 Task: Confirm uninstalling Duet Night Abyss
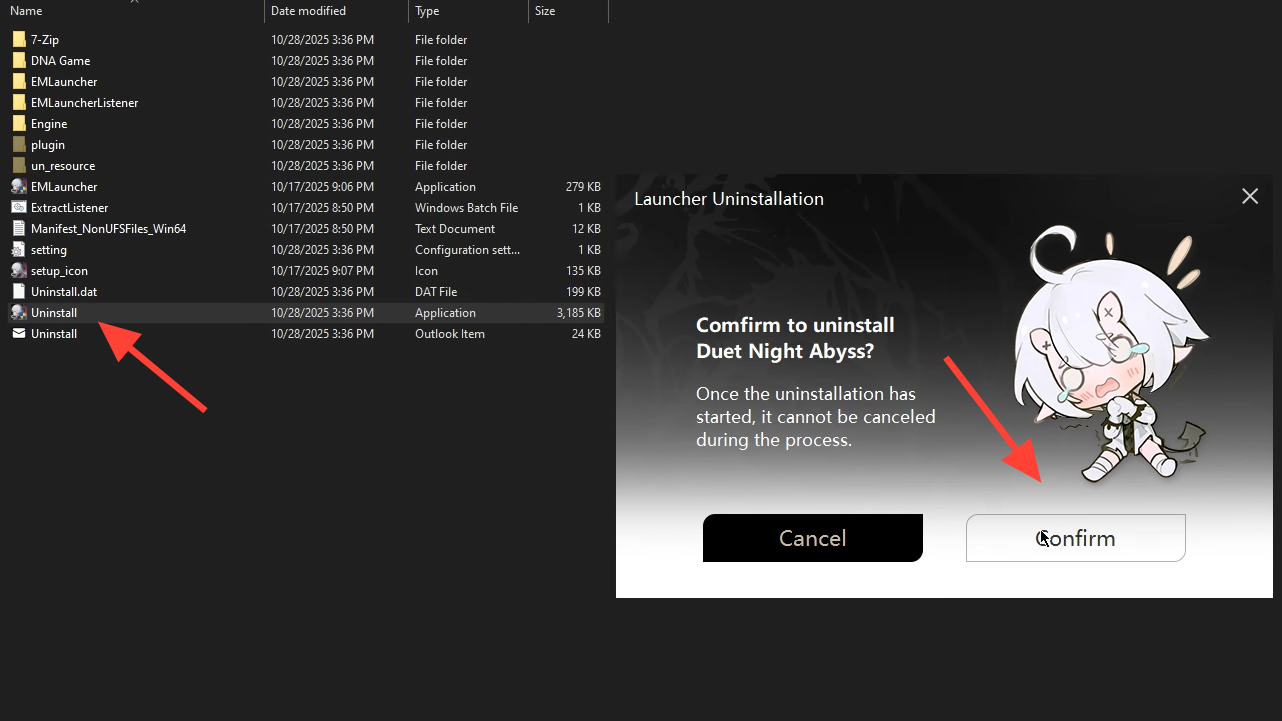point(1076,538)
